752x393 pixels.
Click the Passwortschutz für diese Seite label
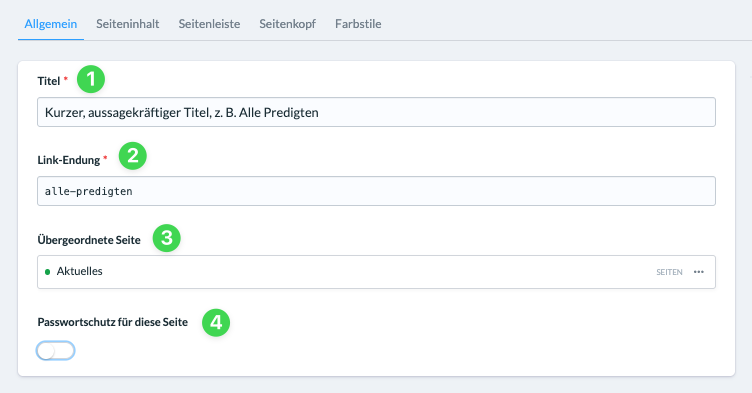113,322
